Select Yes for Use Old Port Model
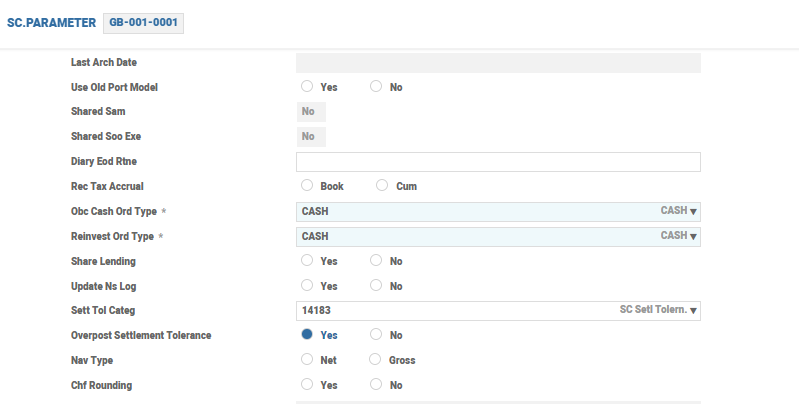 (x=307, y=87)
